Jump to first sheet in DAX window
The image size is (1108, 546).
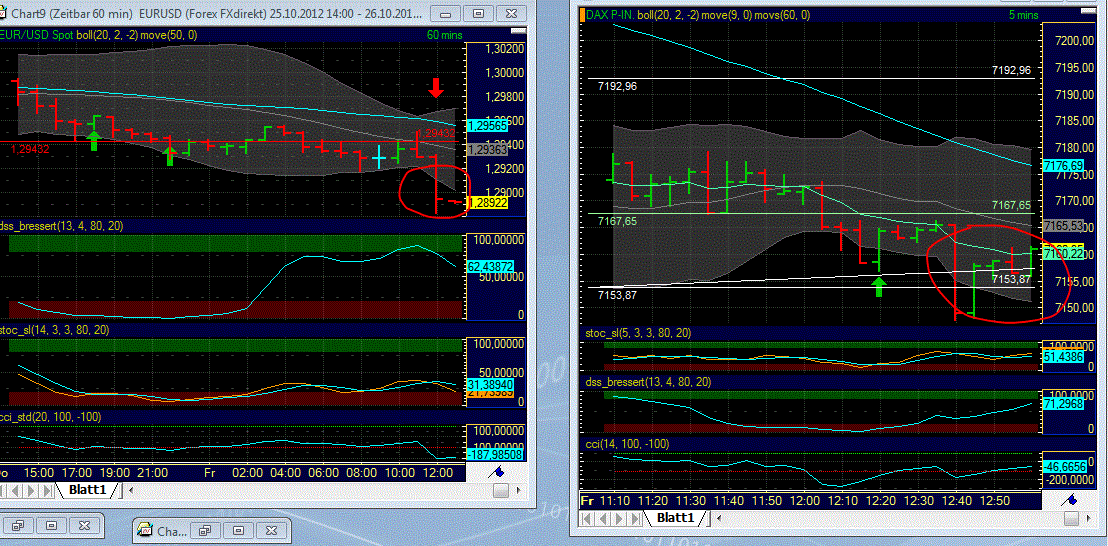588,518
